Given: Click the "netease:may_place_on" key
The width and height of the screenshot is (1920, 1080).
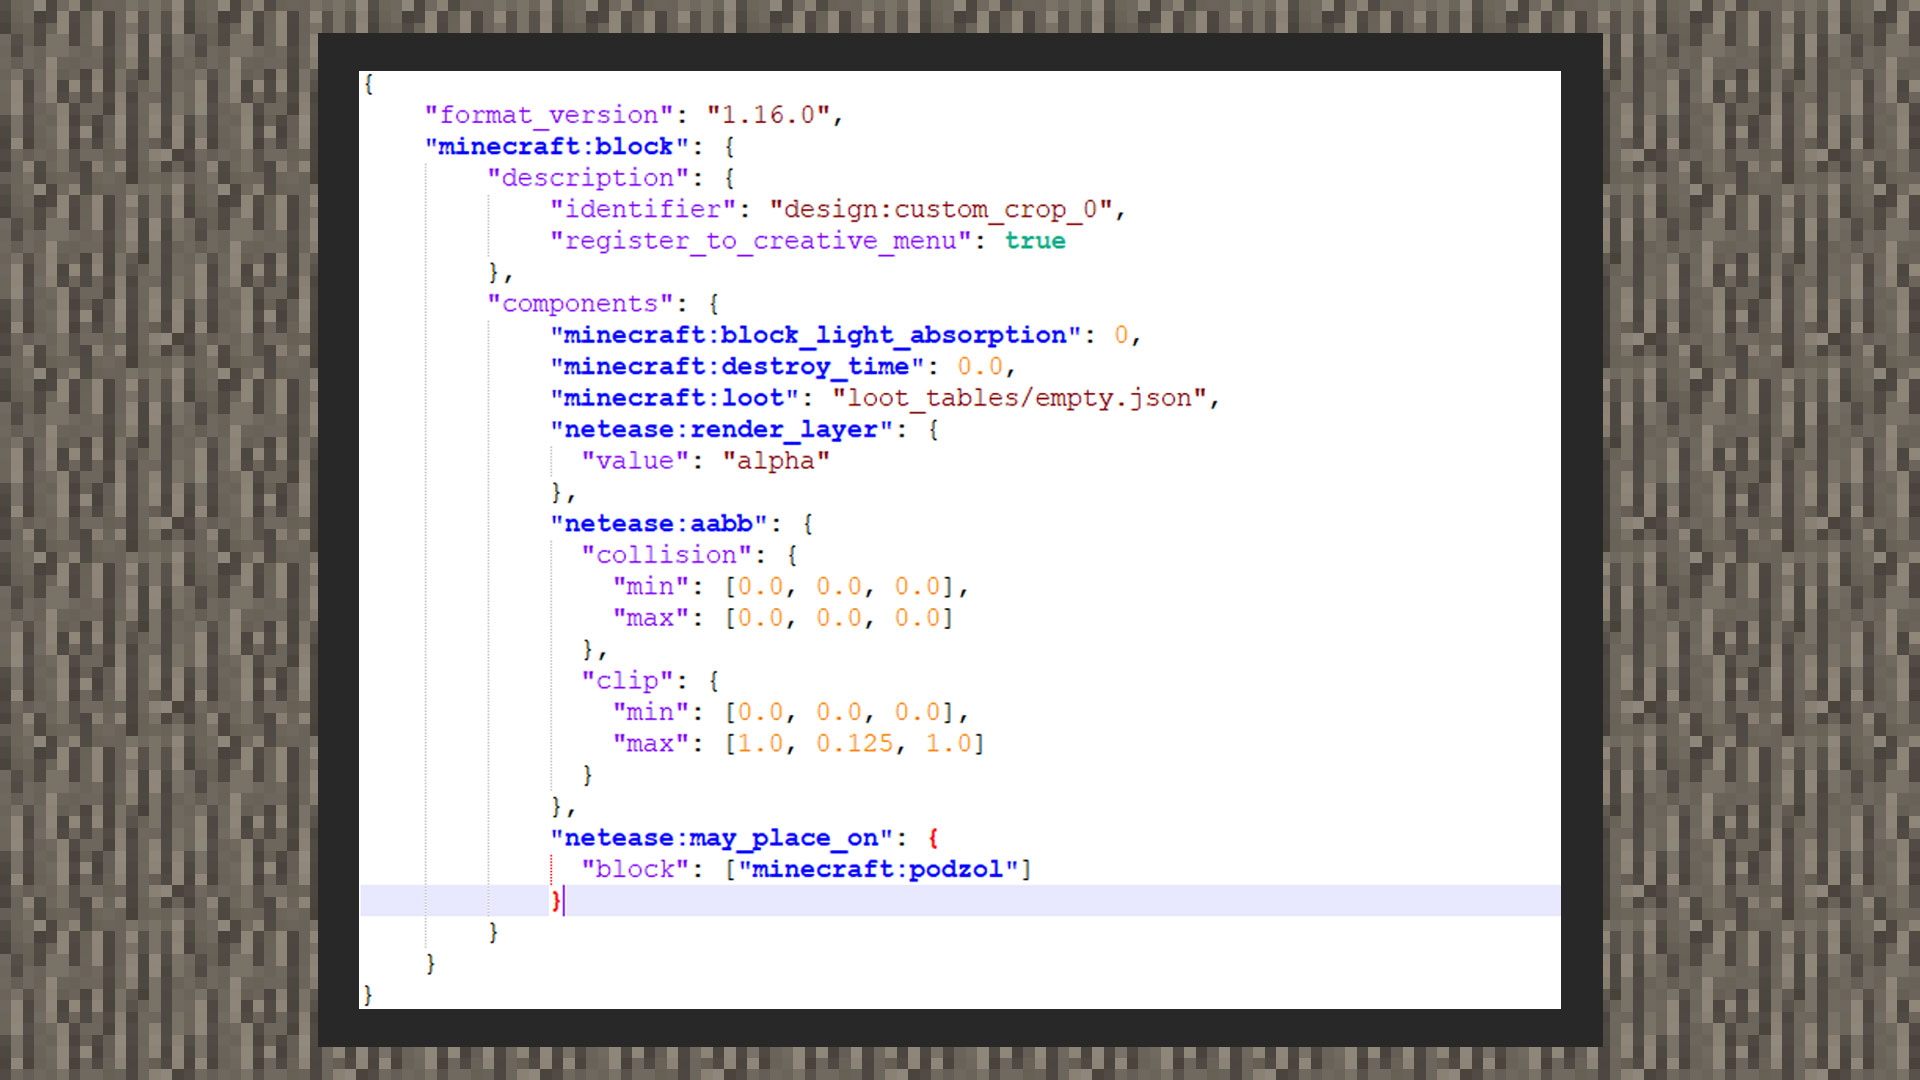Looking at the screenshot, I should (x=721, y=838).
